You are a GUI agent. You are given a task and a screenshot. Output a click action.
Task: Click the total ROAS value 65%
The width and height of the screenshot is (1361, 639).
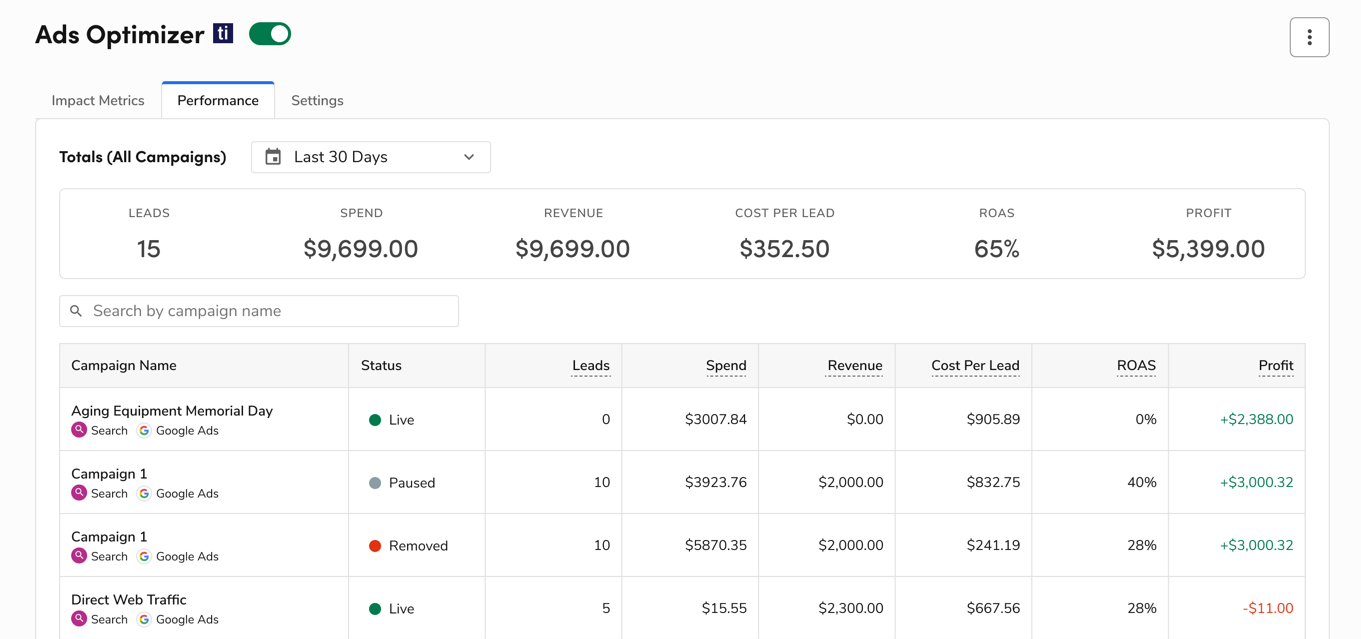[997, 249]
